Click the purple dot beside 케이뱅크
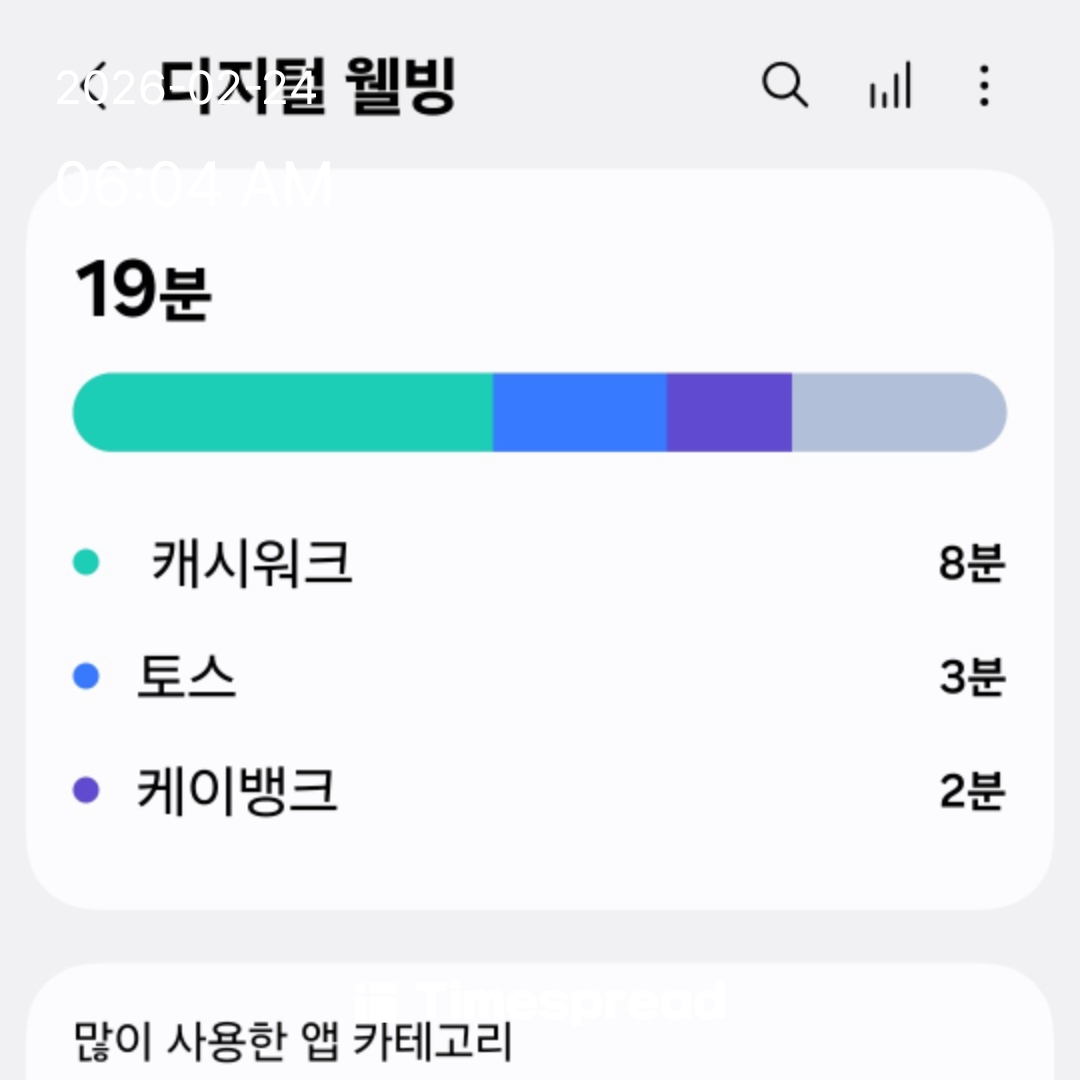 (x=86, y=791)
